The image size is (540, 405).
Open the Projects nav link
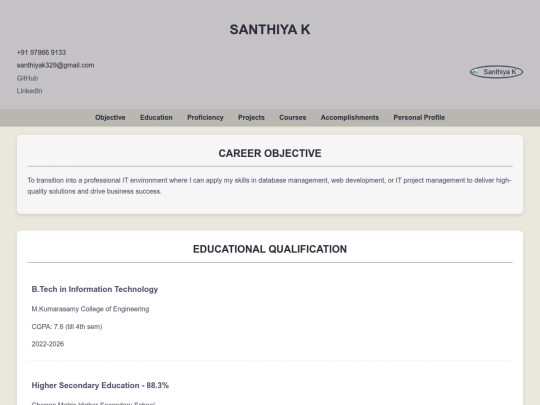click(x=251, y=117)
